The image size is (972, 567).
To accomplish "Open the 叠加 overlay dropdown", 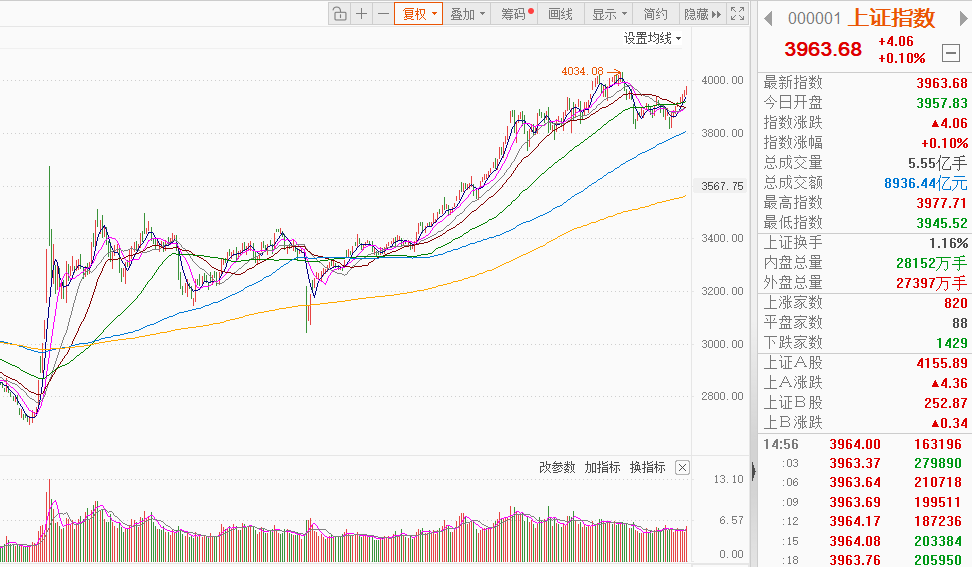I will click(467, 14).
